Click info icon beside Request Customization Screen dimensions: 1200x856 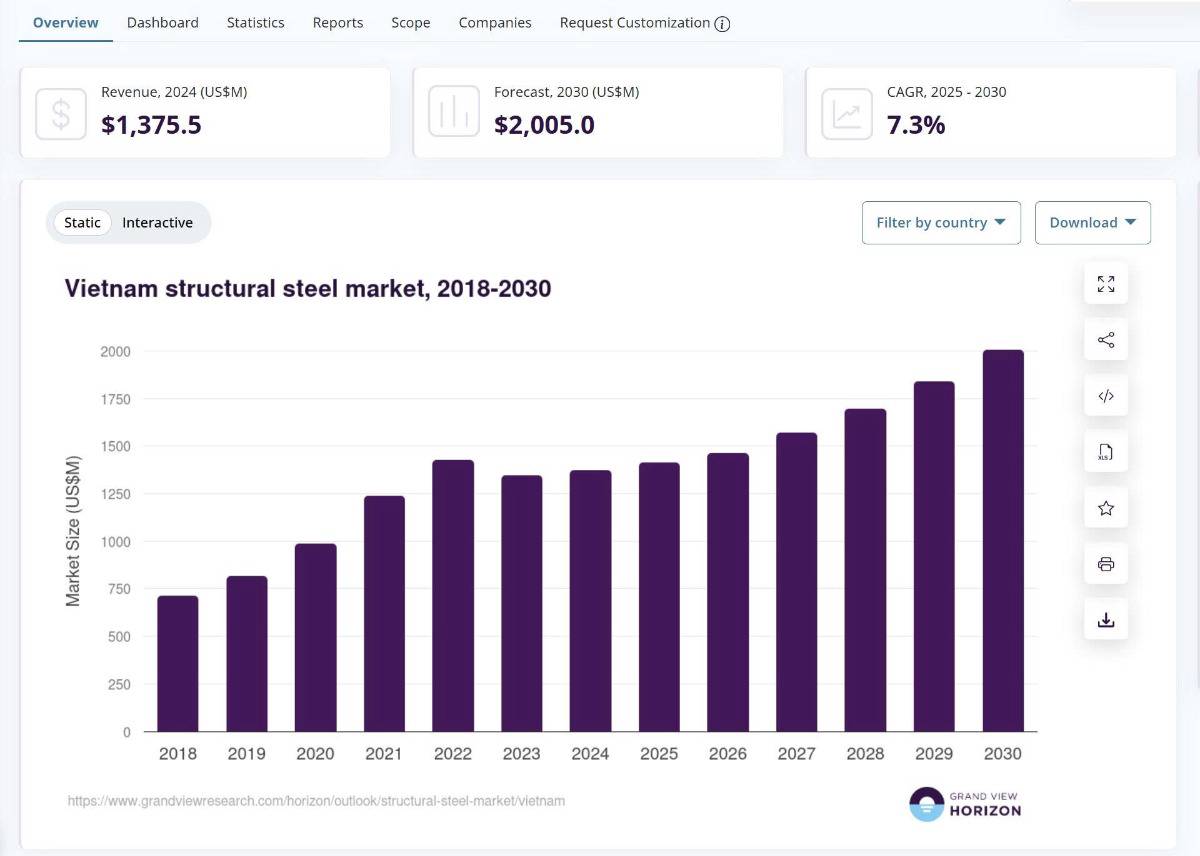(x=723, y=23)
